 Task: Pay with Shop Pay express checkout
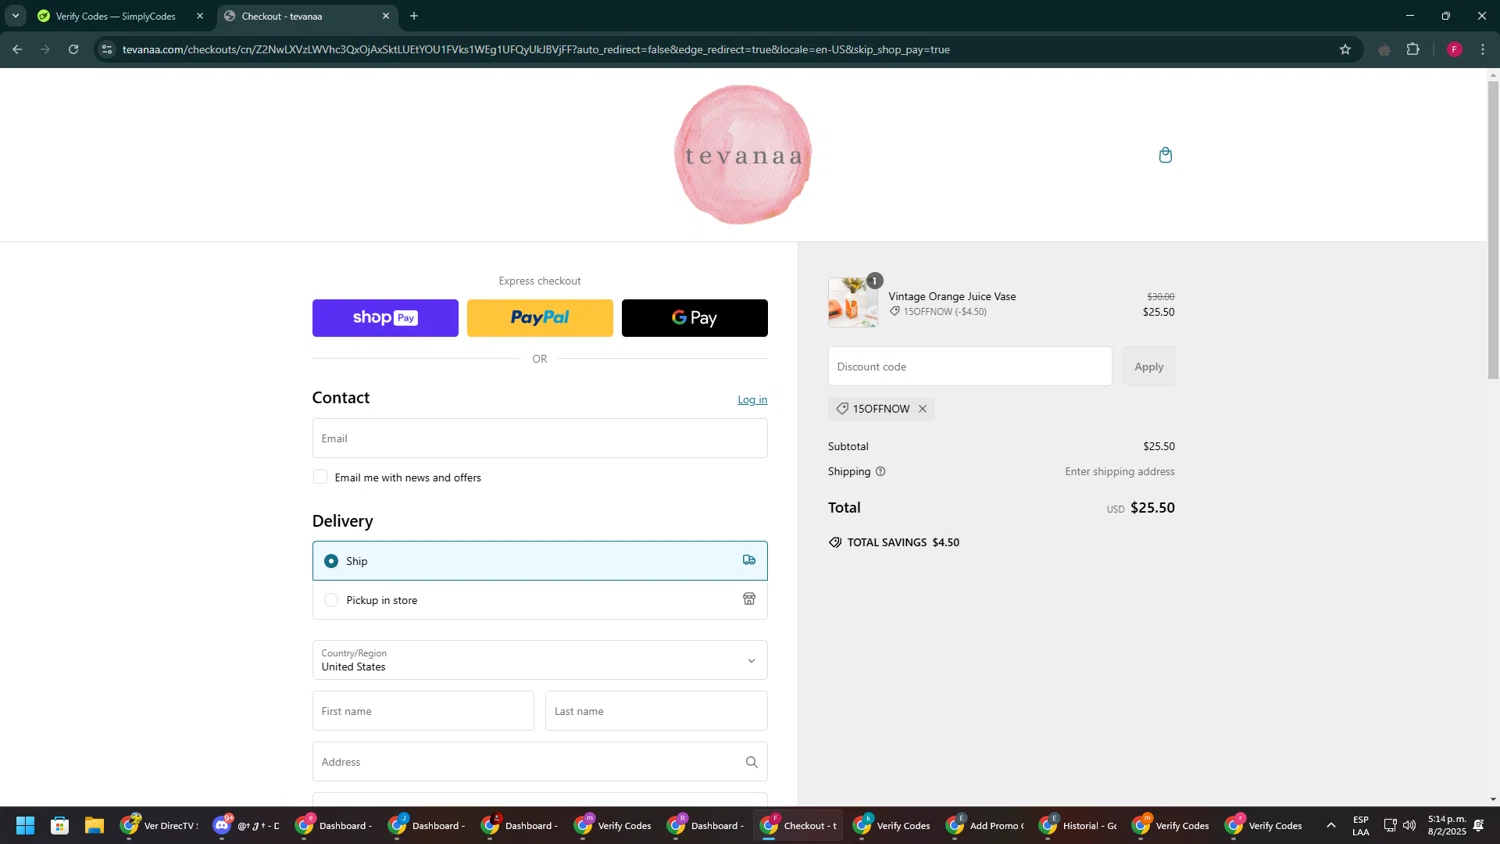(x=385, y=318)
